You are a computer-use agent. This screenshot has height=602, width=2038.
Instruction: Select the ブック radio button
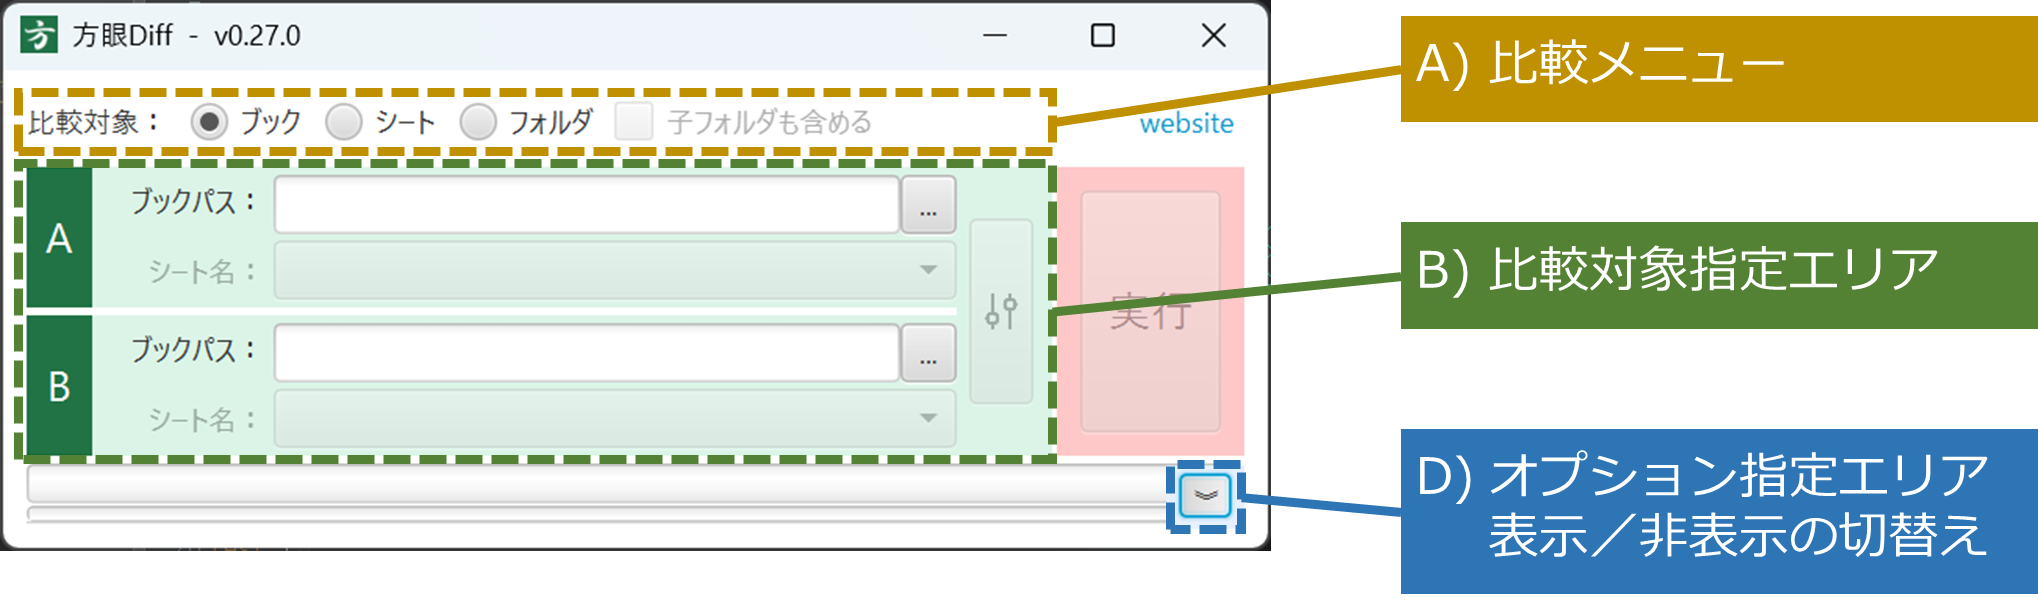(209, 122)
